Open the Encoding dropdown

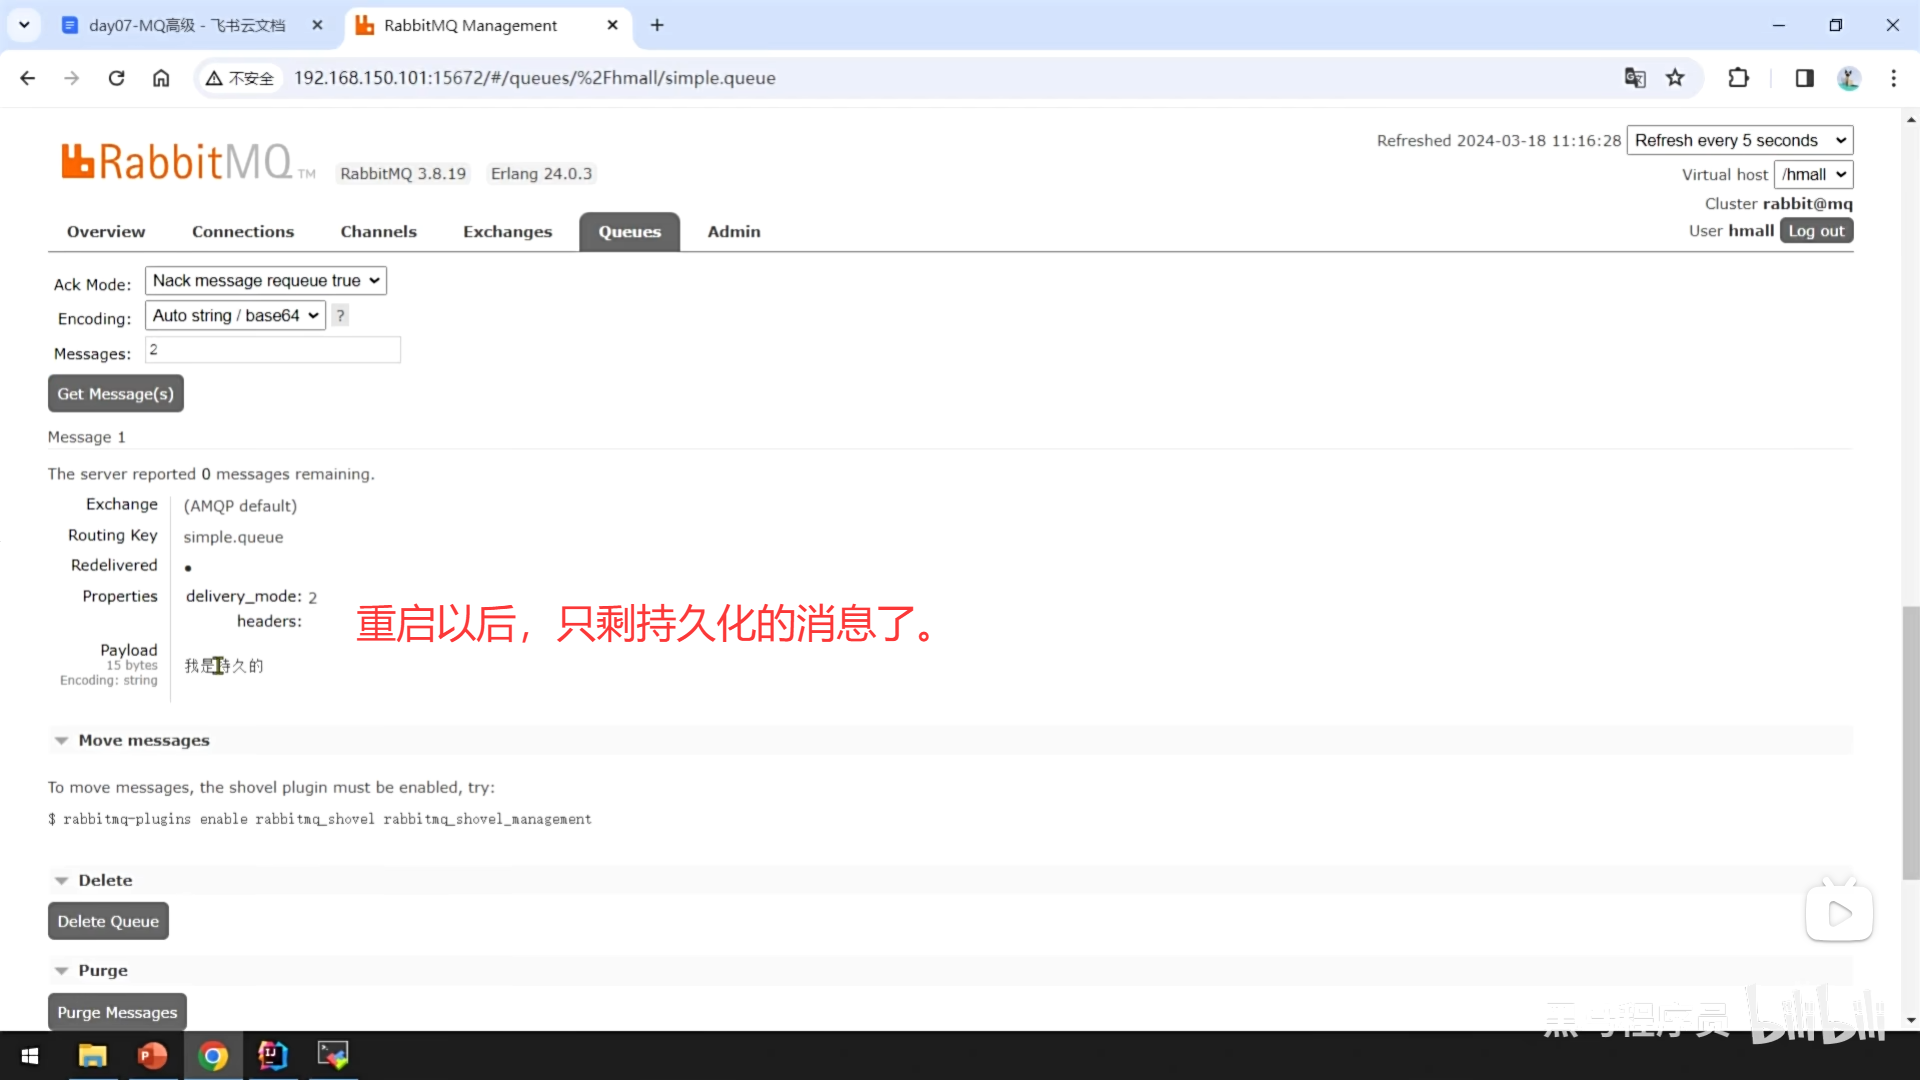[235, 316]
